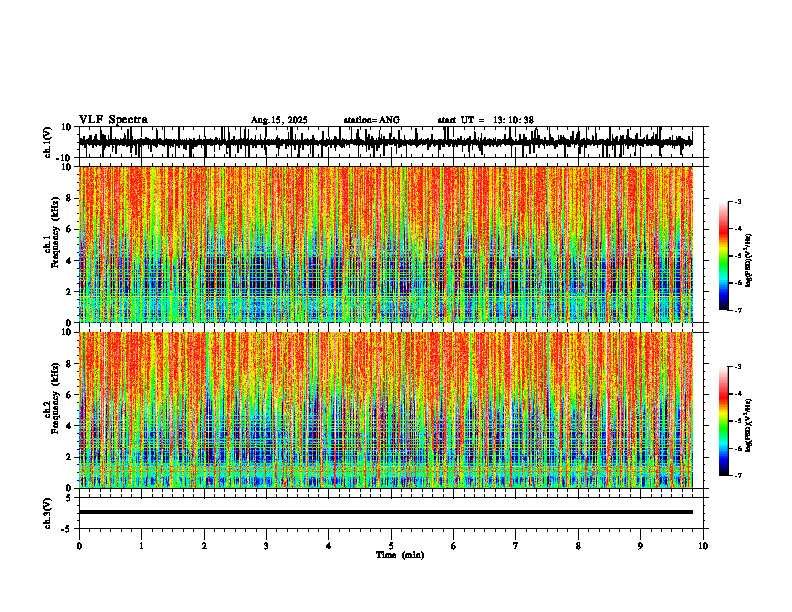The image size is (792, 612).
Task: Click the time axis tick label '7'
Action: coord(516,546)
